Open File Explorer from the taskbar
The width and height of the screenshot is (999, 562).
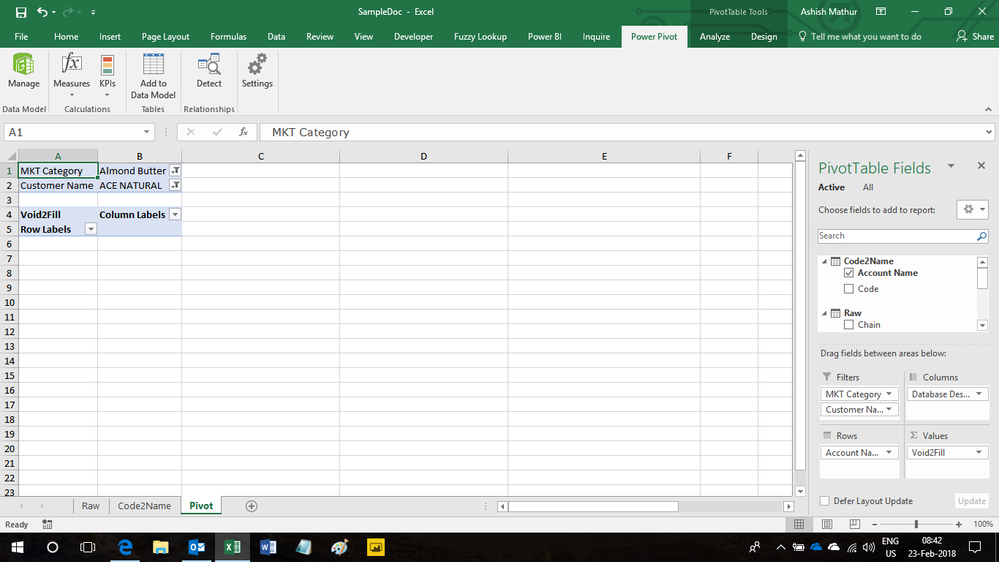[161, 547]
